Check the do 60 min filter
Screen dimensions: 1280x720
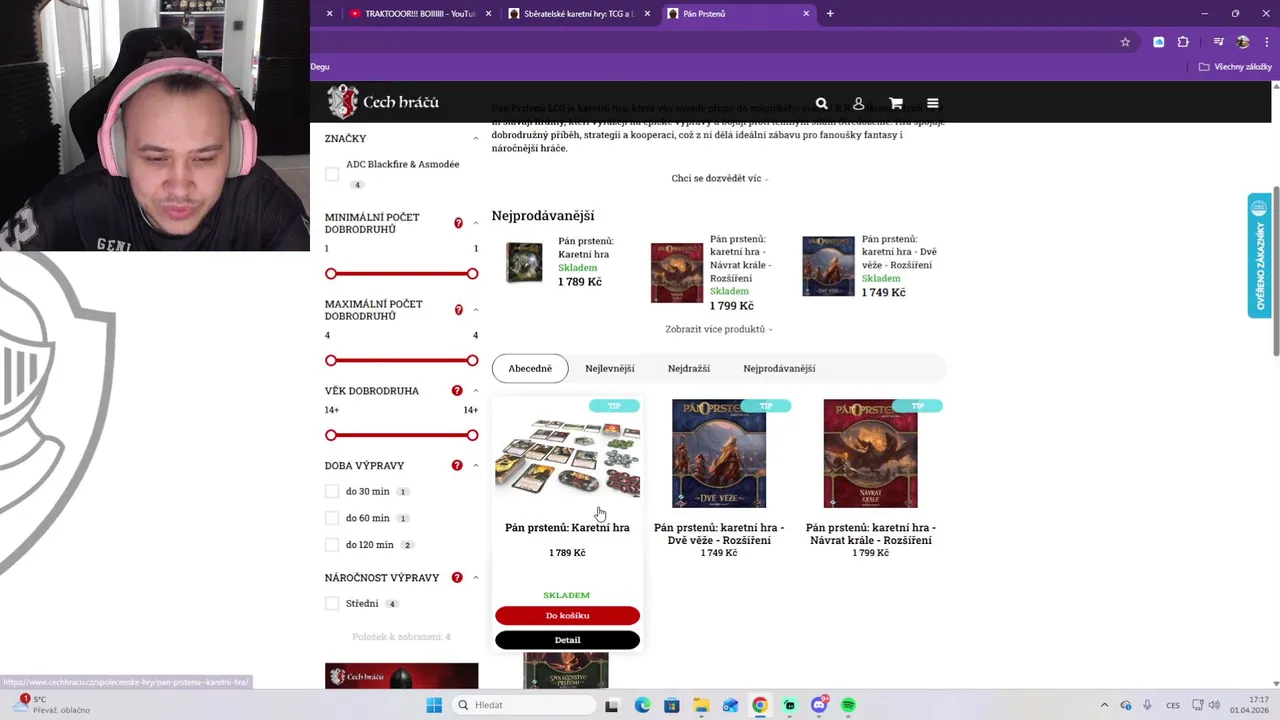332,518
